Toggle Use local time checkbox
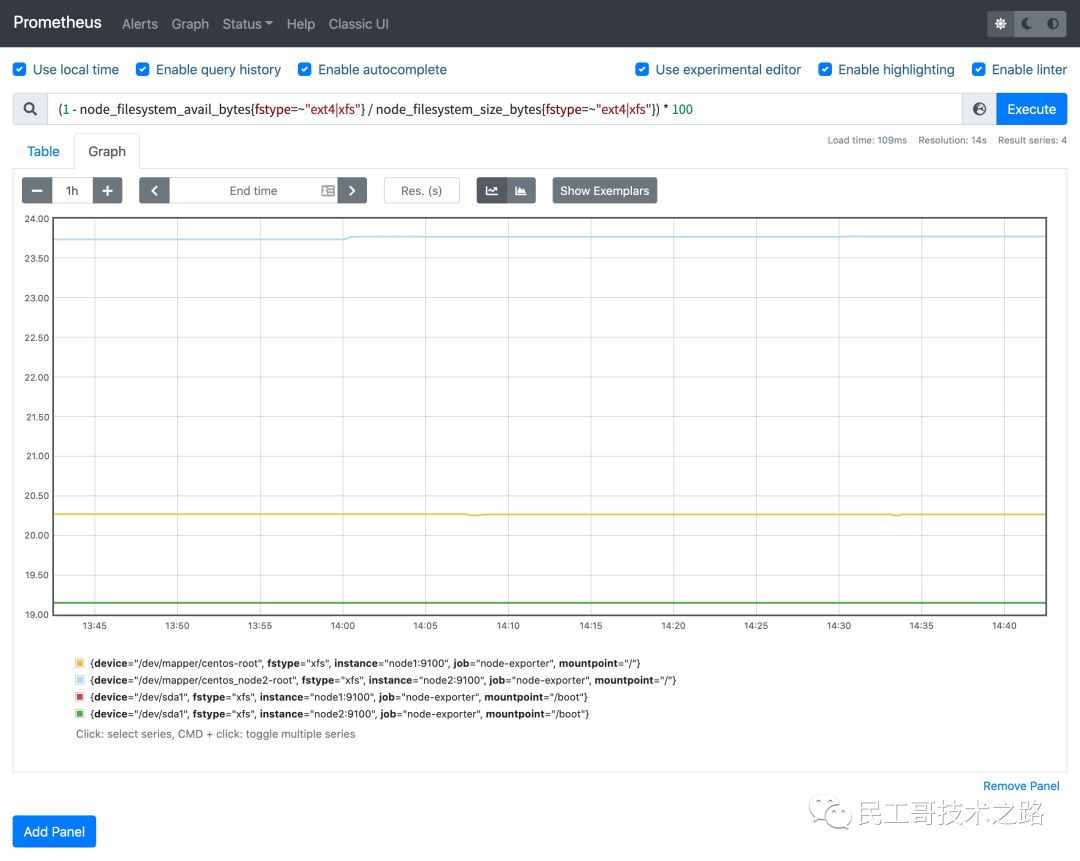 (20, 70)
